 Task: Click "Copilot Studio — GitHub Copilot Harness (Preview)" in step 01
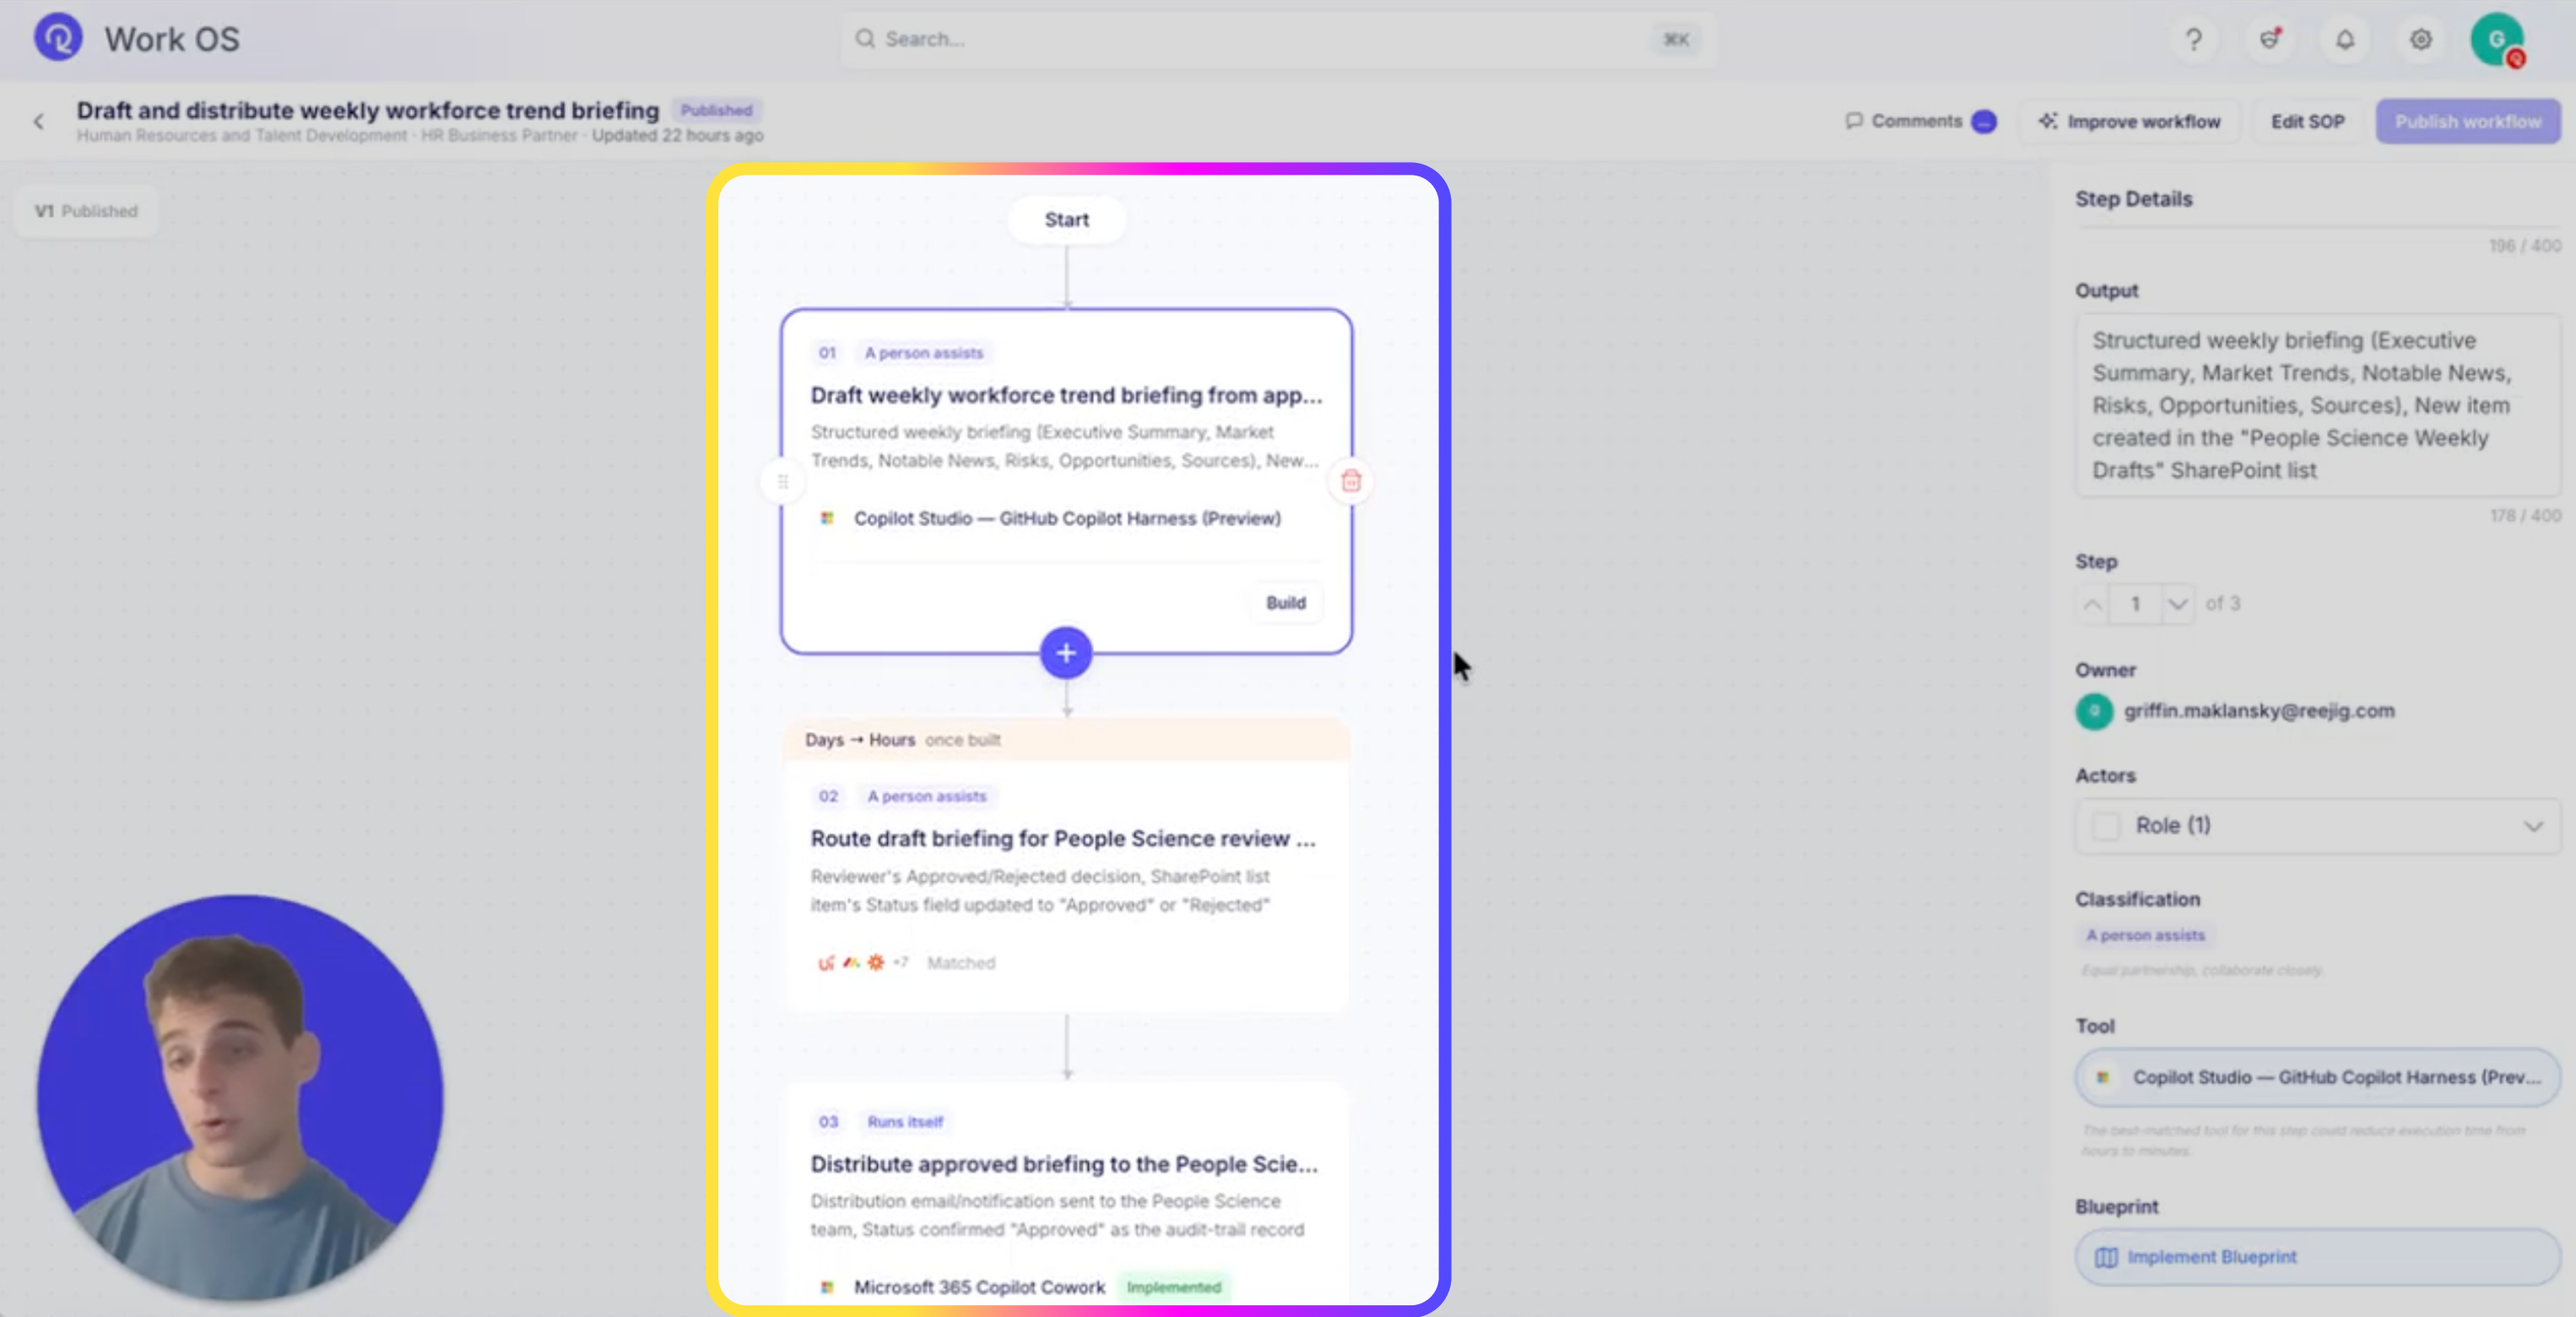[x=1067, y=518]
